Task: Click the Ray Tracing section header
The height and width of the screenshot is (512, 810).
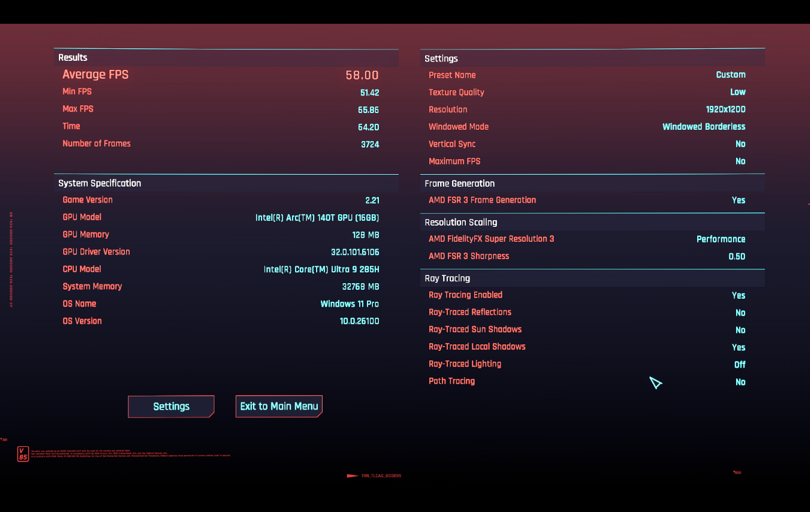Action: pos(447,279)
